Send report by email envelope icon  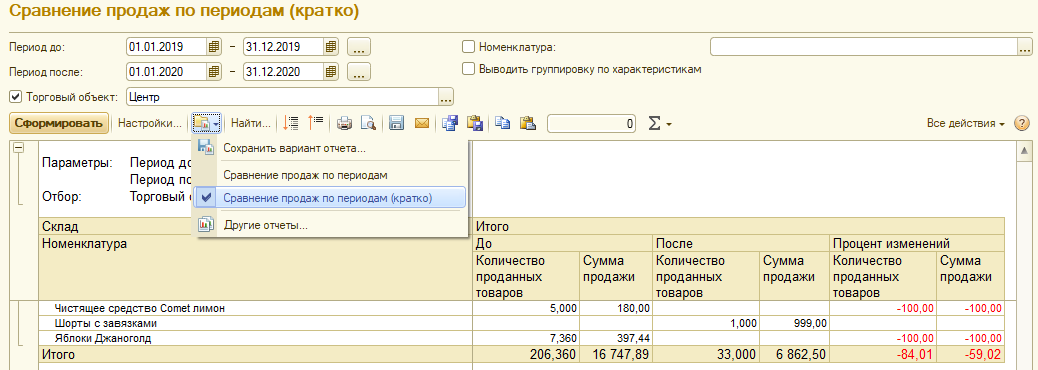(422, 123)
